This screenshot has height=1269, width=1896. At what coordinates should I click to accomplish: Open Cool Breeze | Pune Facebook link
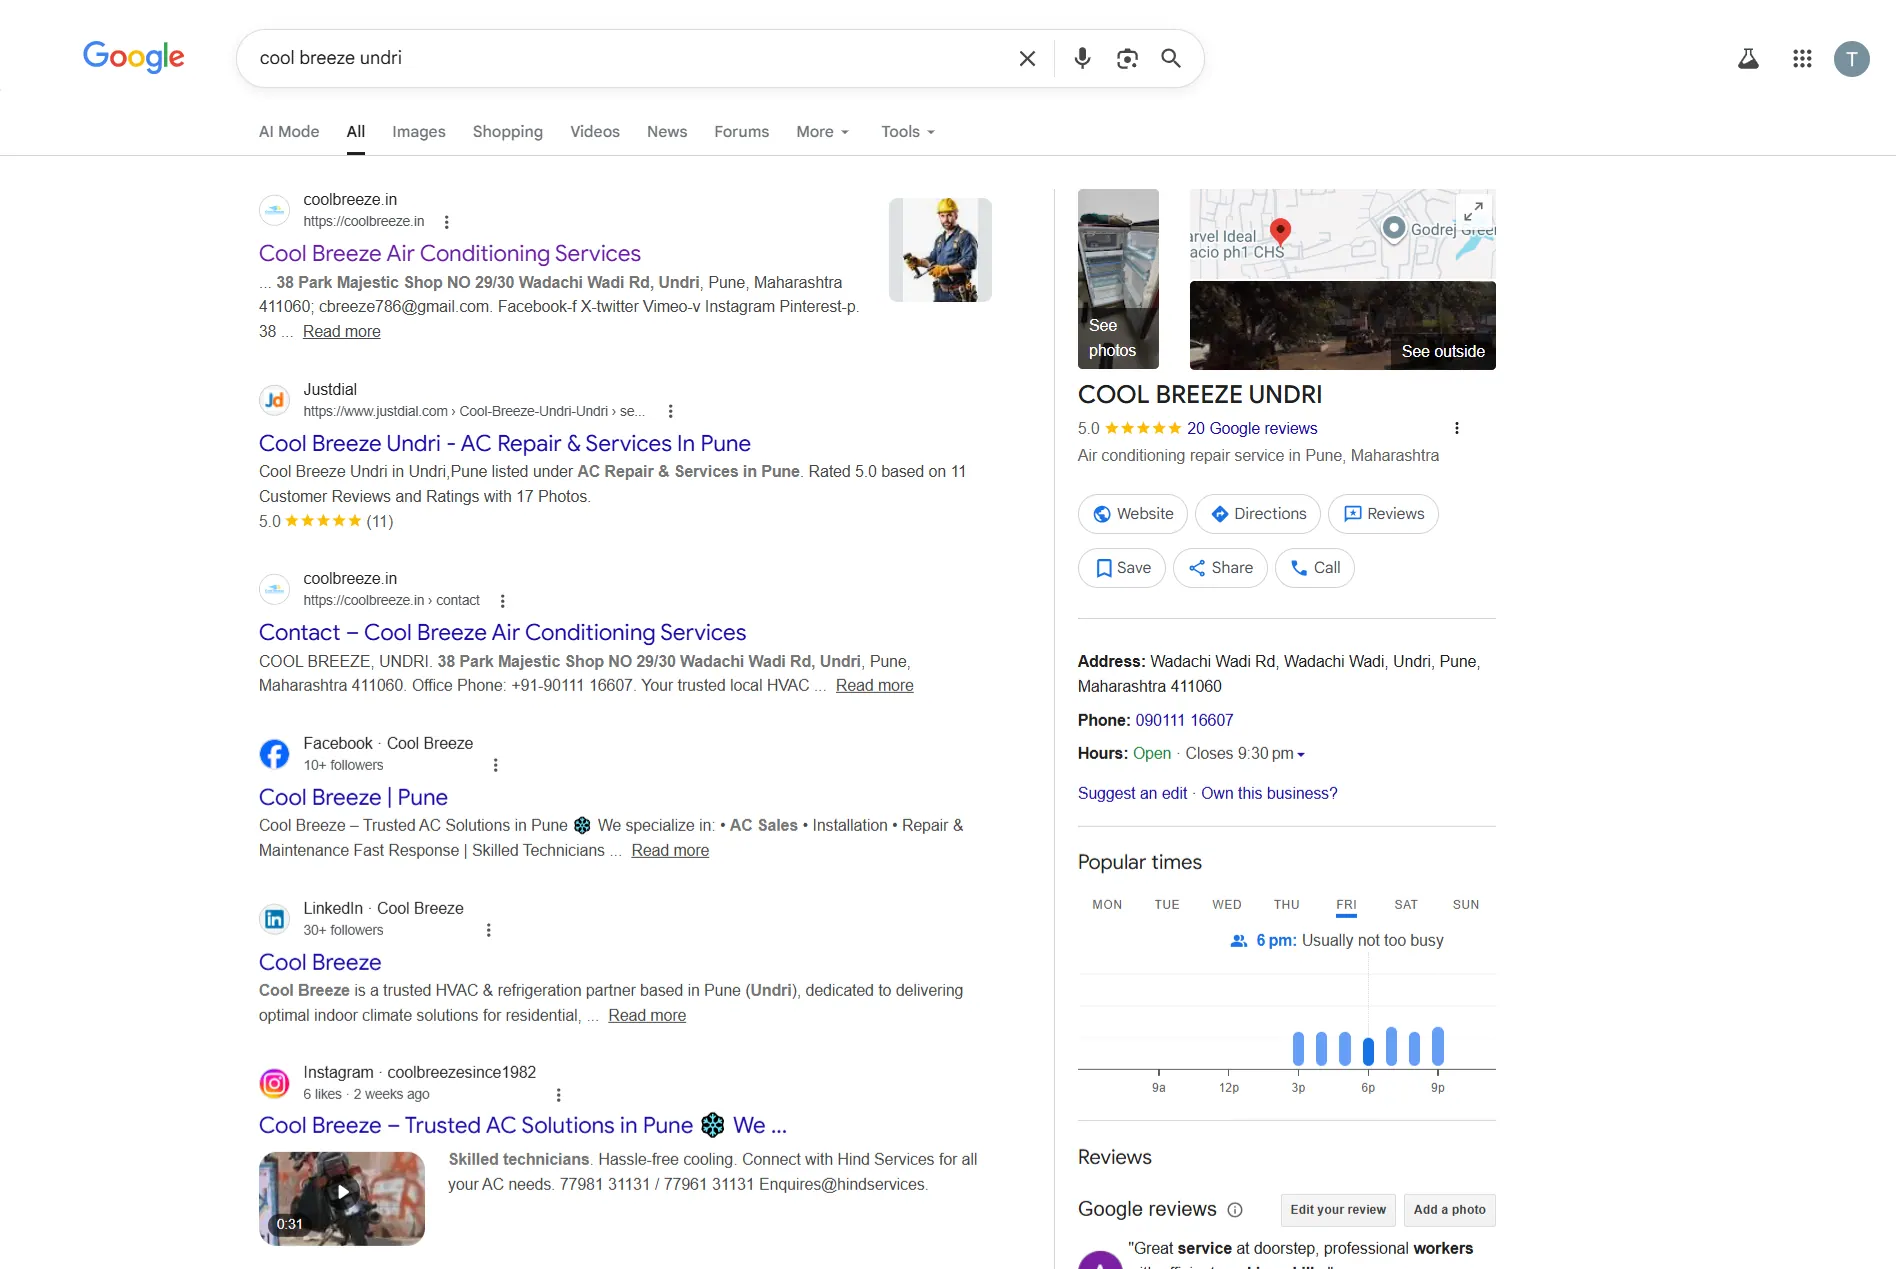[x=353, y=797]
